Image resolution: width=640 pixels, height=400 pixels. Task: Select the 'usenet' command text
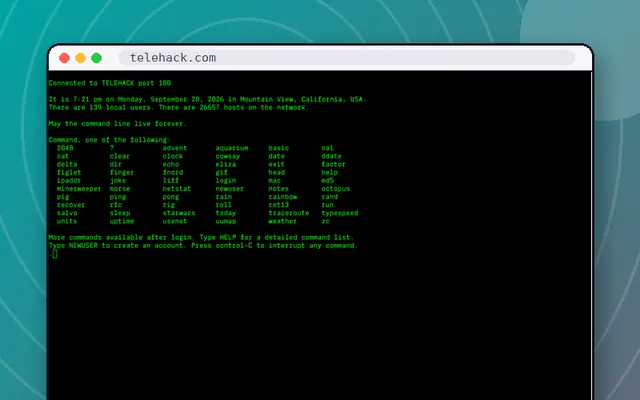[x=175, y=221]
